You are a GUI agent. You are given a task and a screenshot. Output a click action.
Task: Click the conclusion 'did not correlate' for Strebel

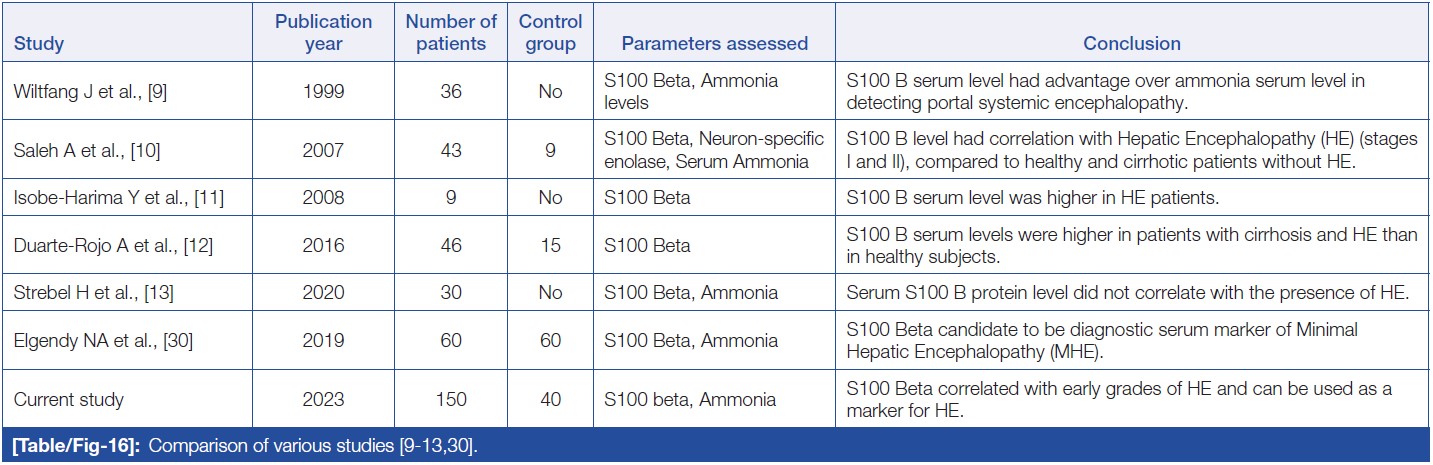[1125, 293]
